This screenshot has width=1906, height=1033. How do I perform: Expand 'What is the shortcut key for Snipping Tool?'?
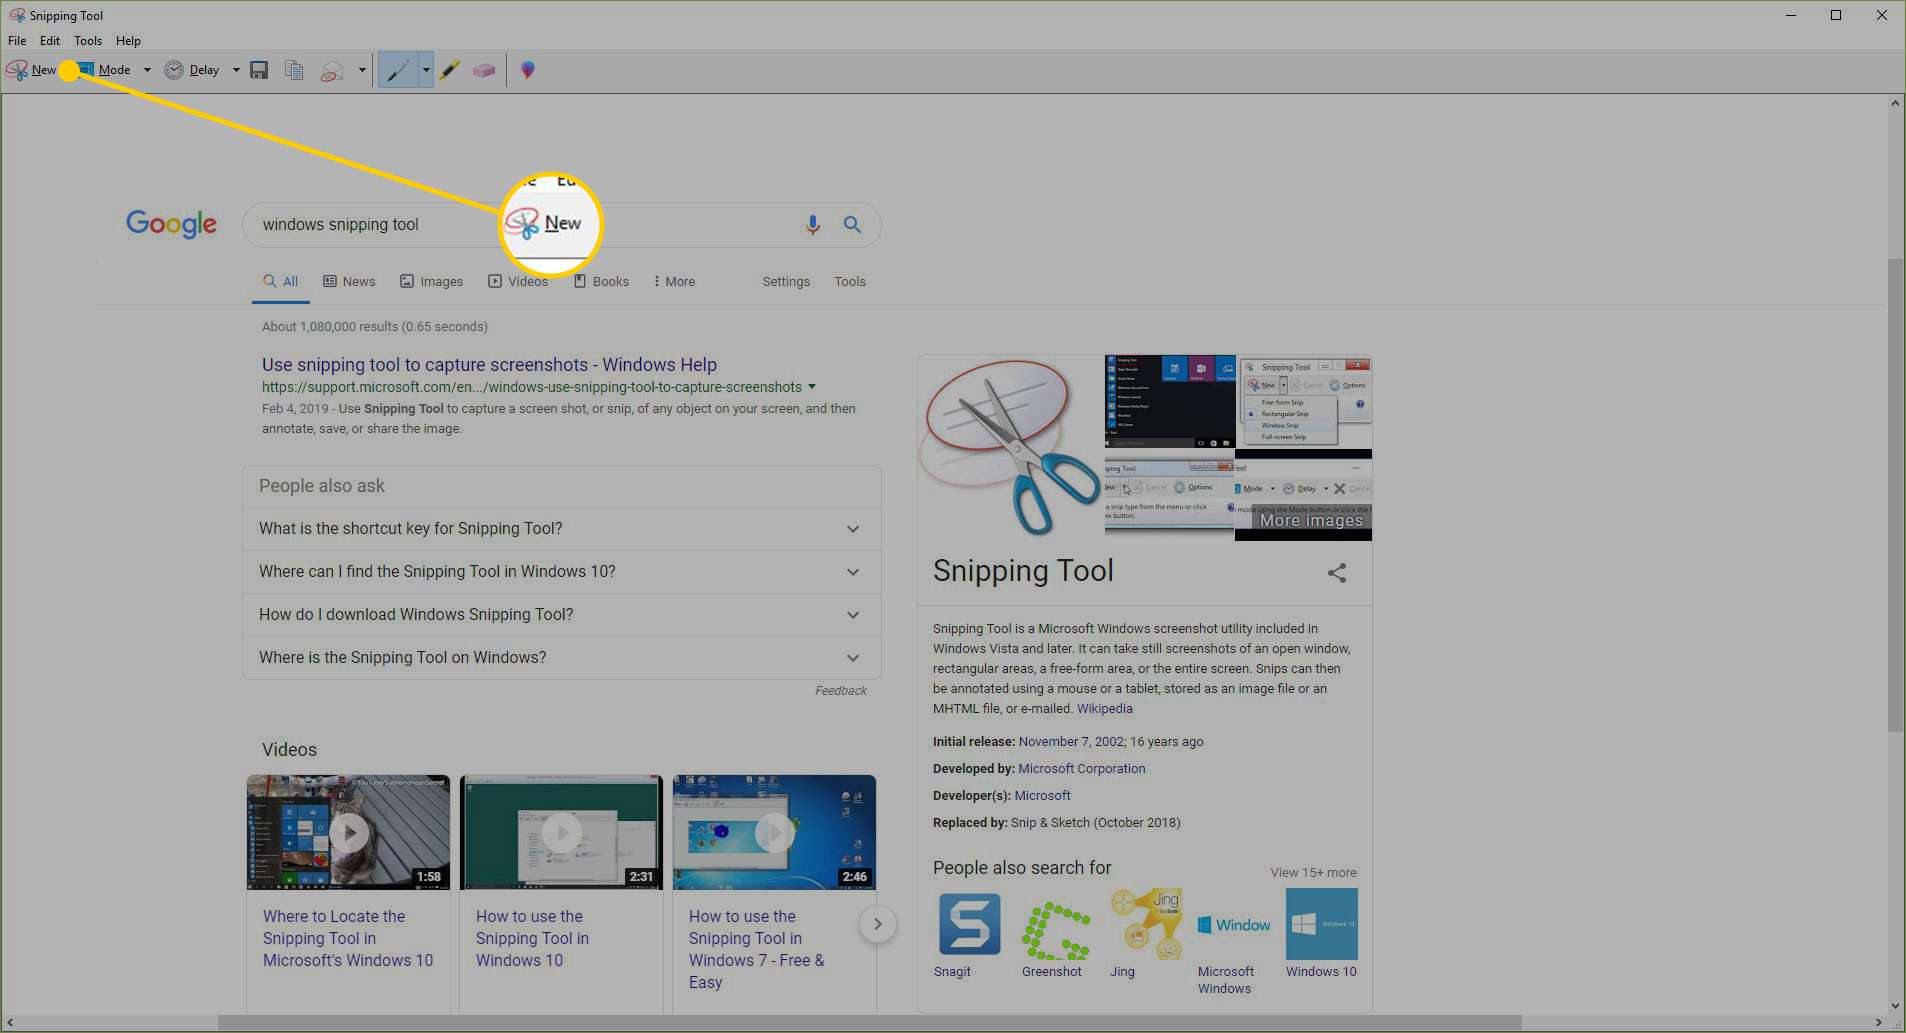tap(561, 529)
